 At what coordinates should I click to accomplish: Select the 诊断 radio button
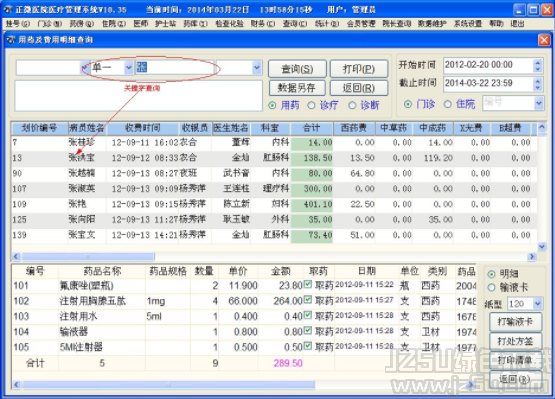(x=352, y=105)
